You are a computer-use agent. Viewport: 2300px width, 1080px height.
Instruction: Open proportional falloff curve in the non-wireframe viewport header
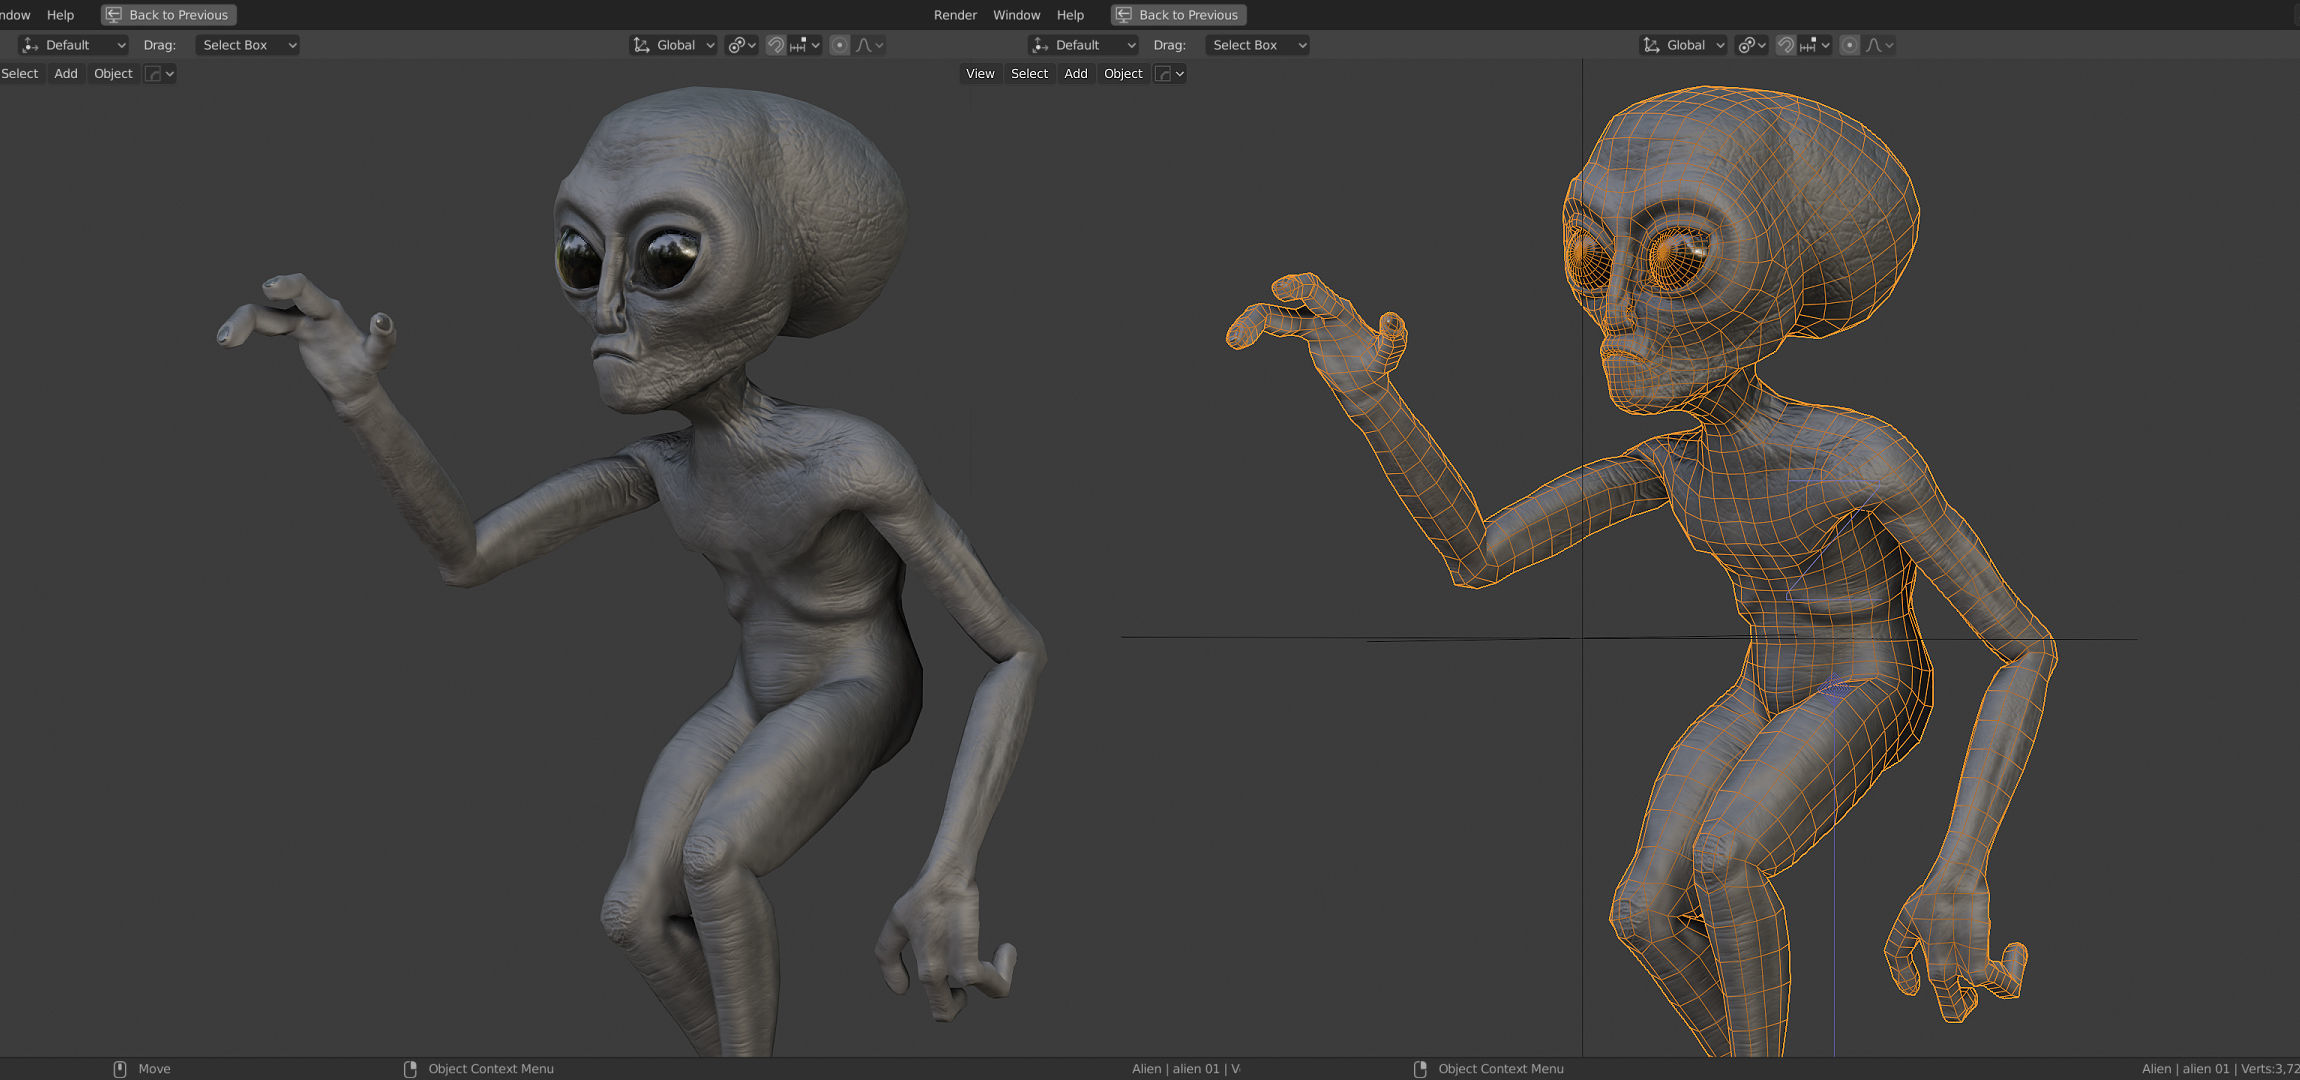point(869,45)
